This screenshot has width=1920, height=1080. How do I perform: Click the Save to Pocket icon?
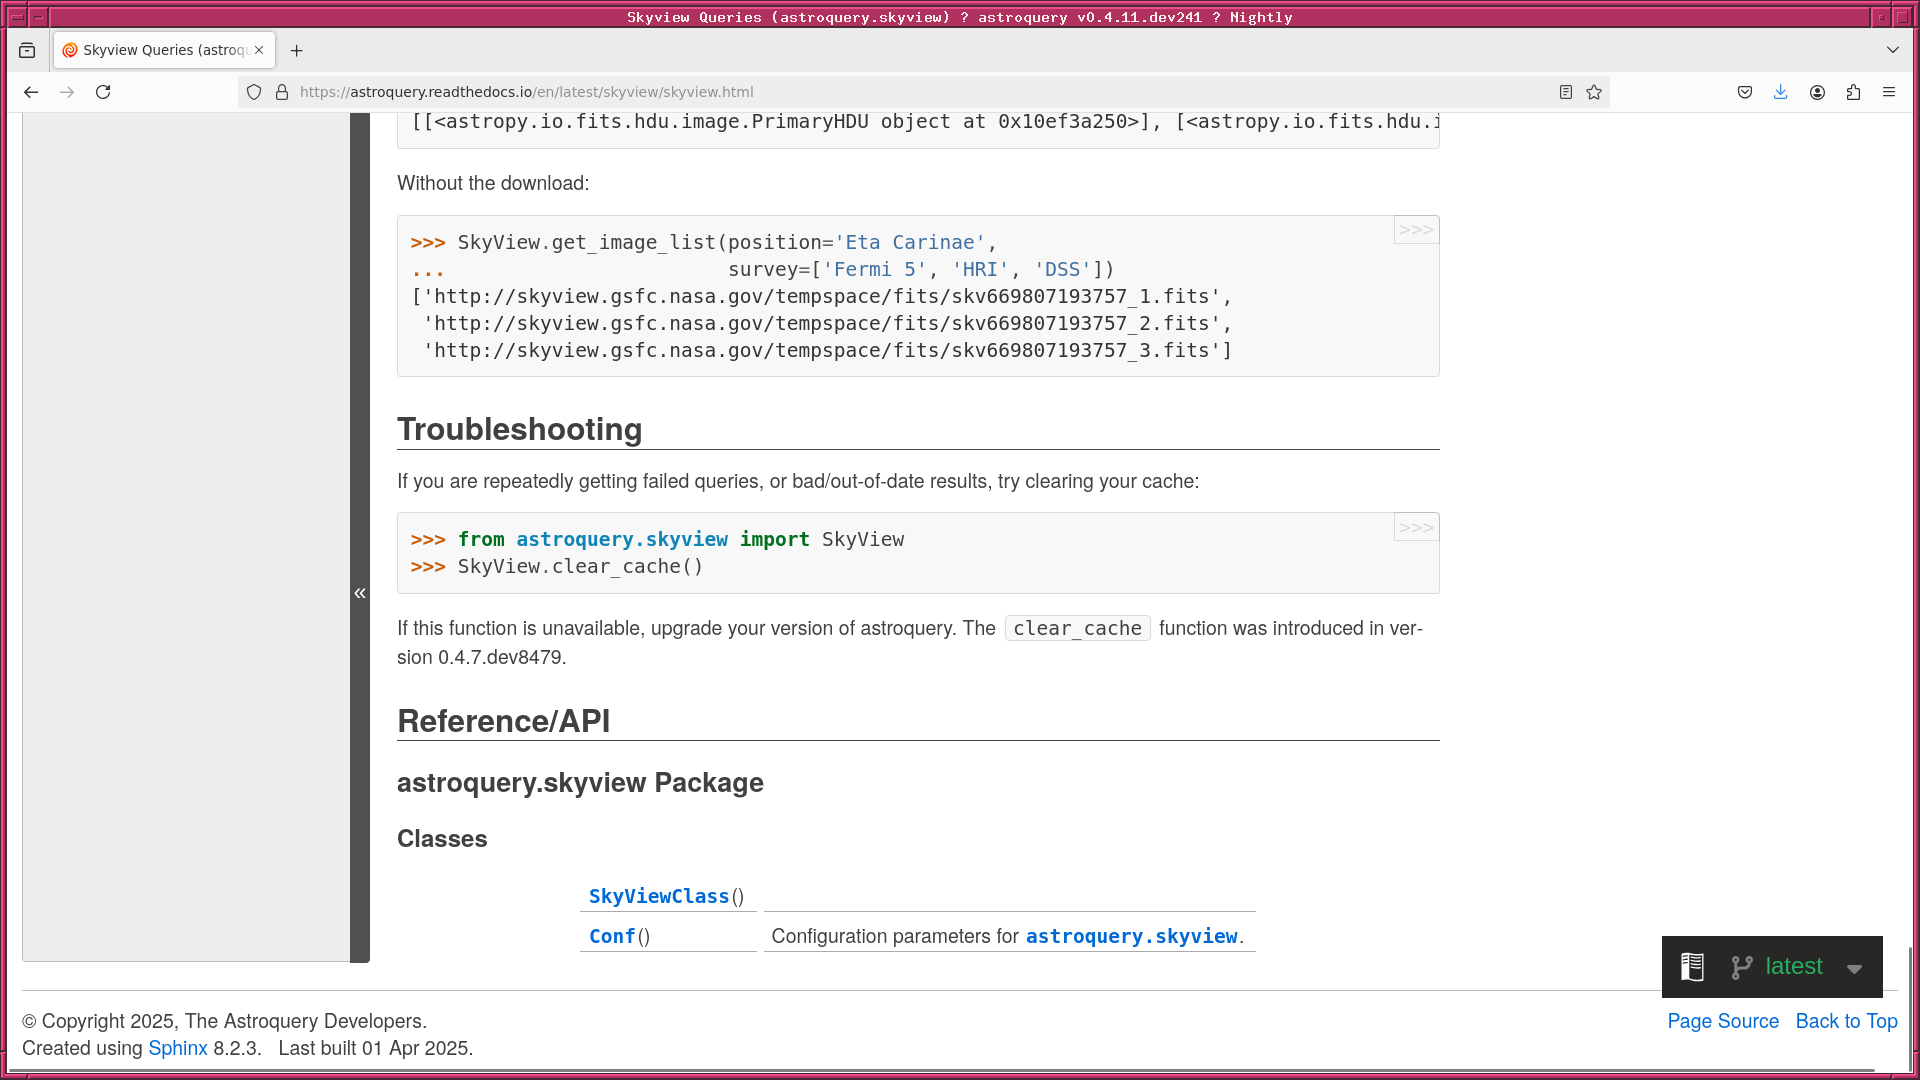[1745, 92]
